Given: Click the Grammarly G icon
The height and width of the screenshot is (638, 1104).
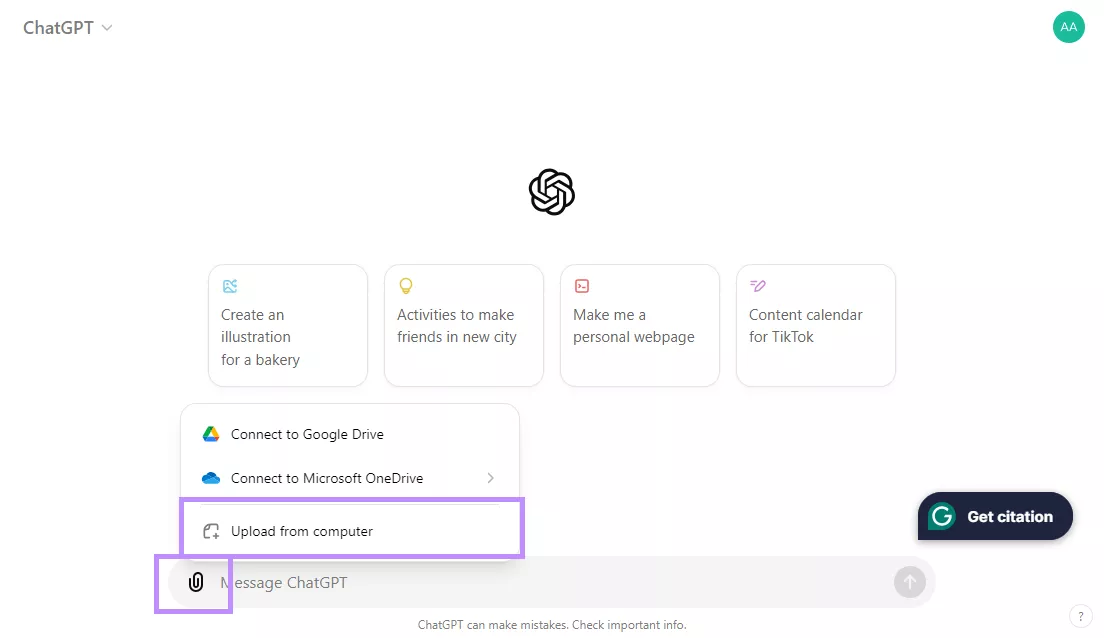Looking at the screenshot, I should (942, 516).
